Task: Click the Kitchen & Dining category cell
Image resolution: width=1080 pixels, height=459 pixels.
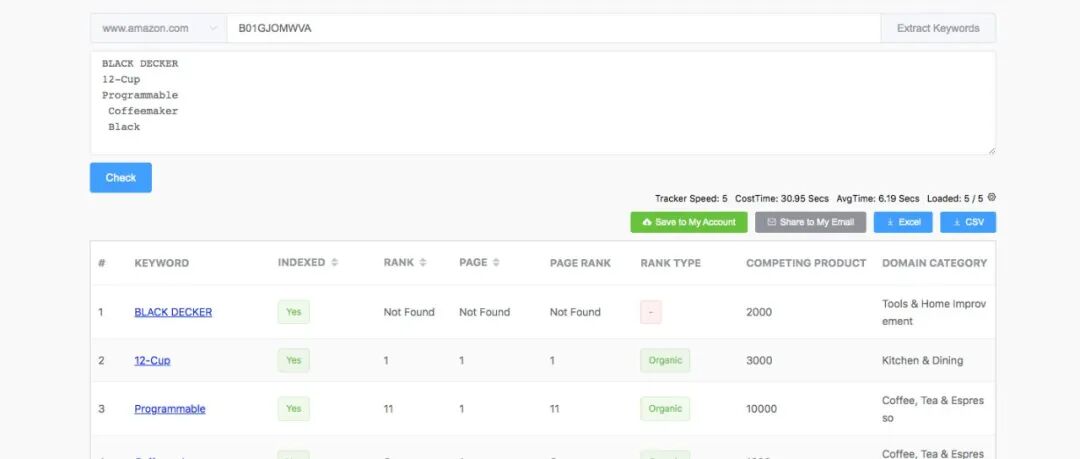Action: click(922, 360)
